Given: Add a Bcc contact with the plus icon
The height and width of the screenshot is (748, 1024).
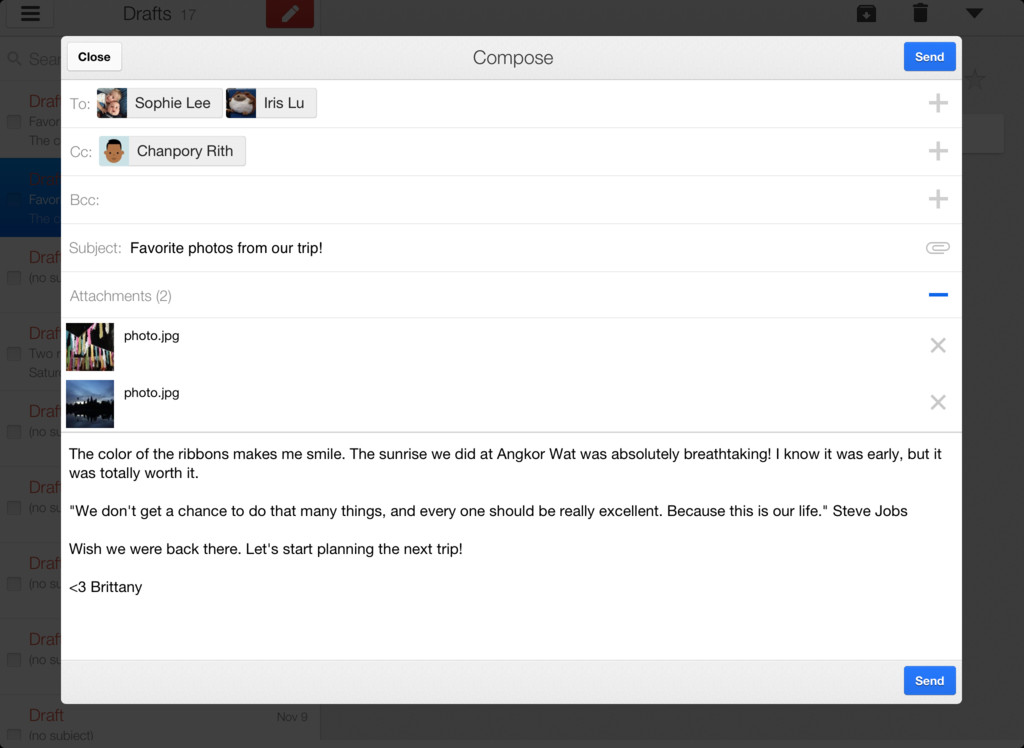Looking at the screenshot, I should (x=938, y=199).
